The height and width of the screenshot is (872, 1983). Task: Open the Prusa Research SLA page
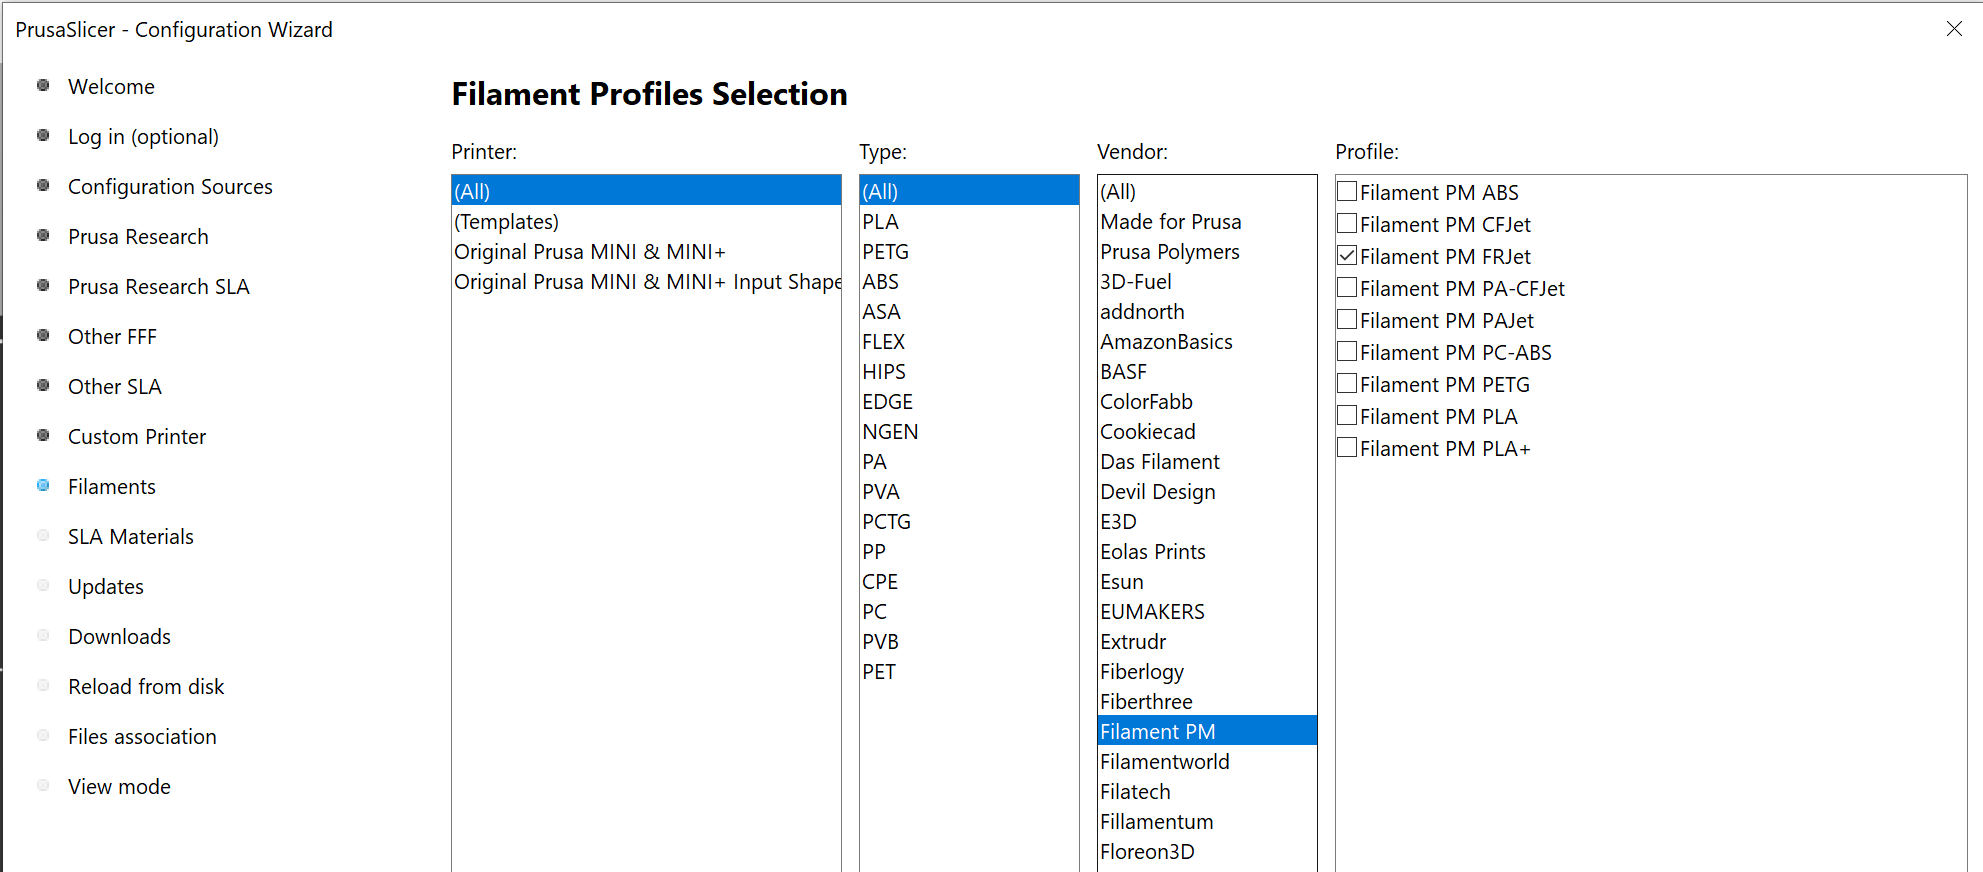158,287
